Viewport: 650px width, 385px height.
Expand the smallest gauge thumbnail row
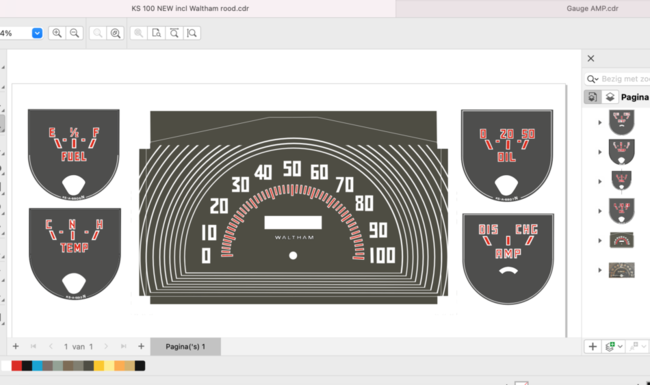click(x=600, y=182)
